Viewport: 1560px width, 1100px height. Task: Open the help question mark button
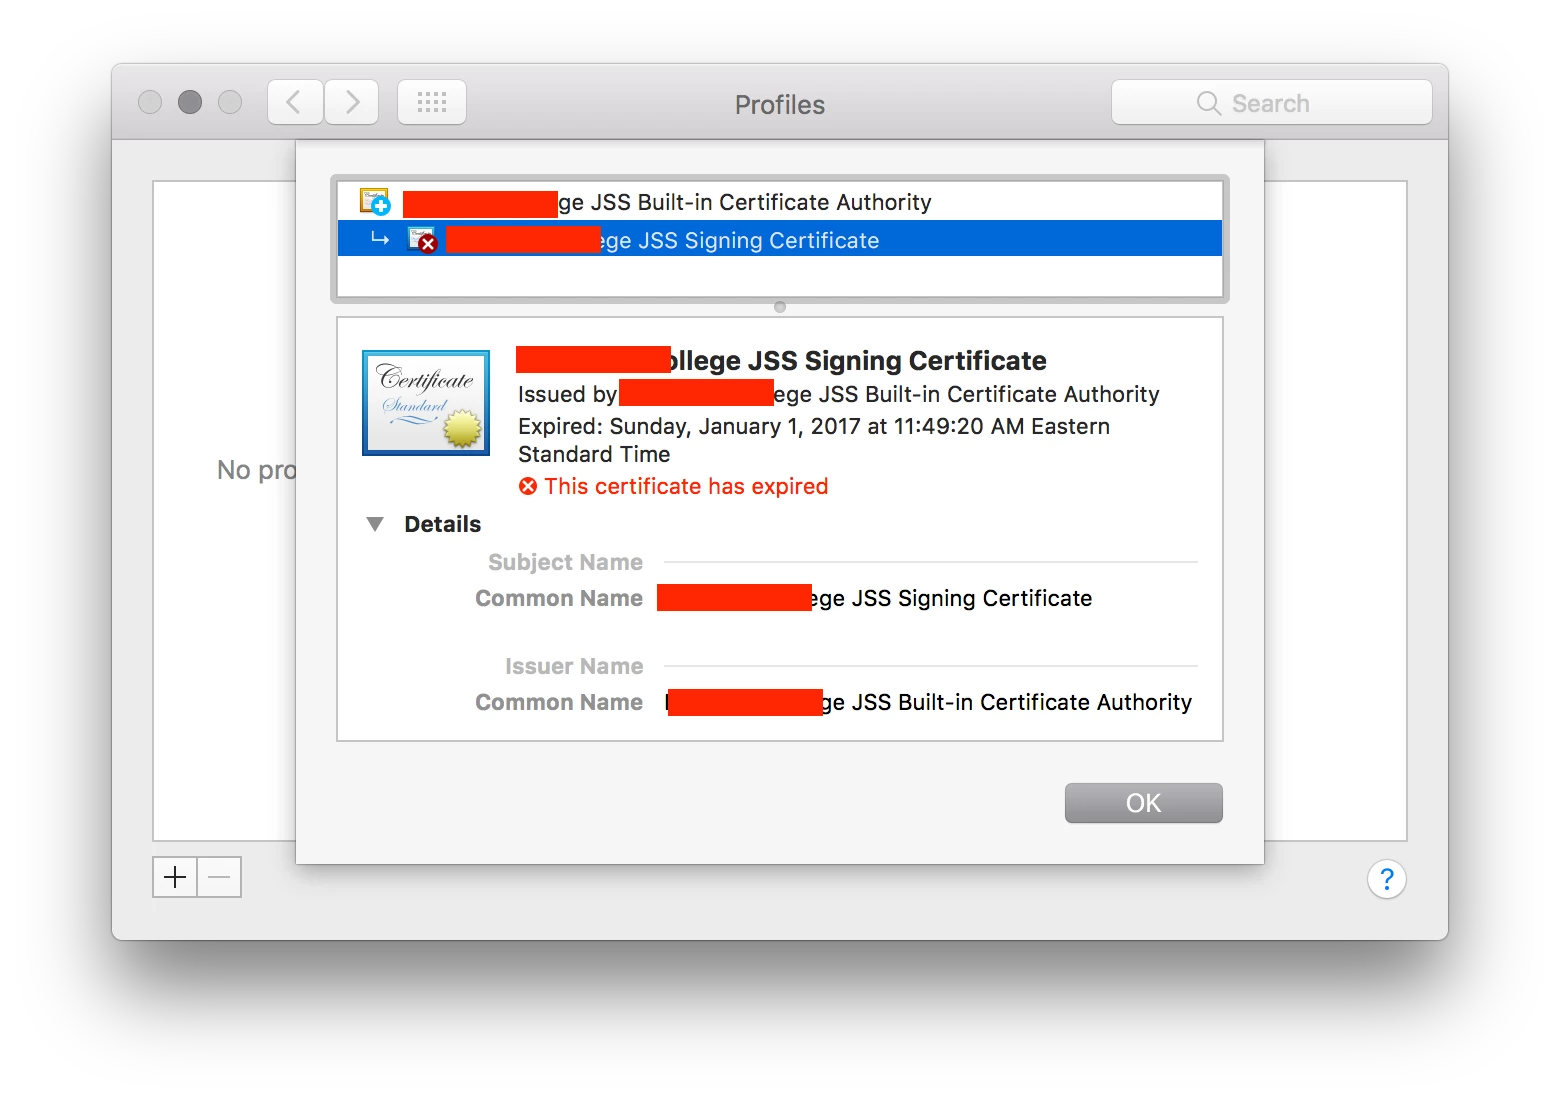(1386, 879)
